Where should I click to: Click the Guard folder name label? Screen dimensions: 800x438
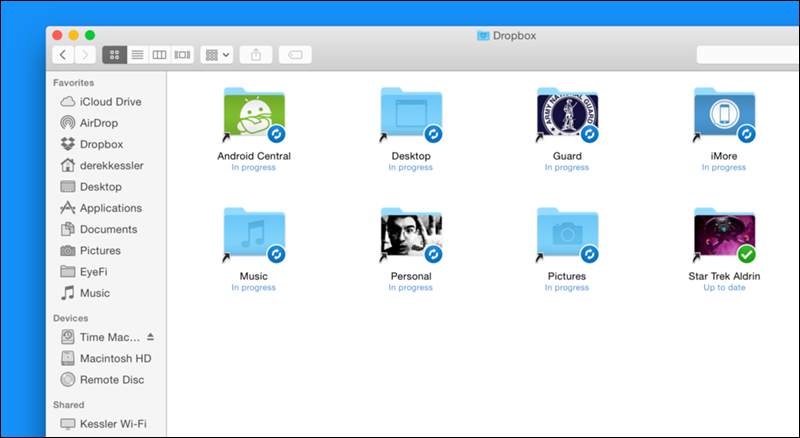[567, 156]
